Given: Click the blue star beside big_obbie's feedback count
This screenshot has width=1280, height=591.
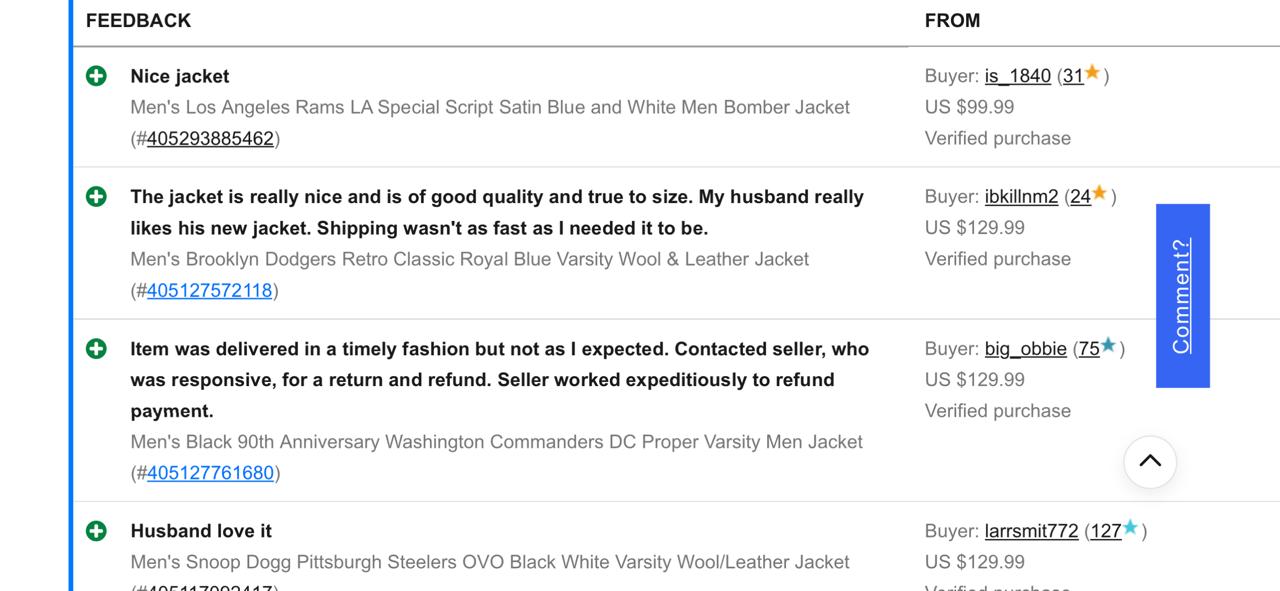Looking at the screenshot, I should point(1110,346).
